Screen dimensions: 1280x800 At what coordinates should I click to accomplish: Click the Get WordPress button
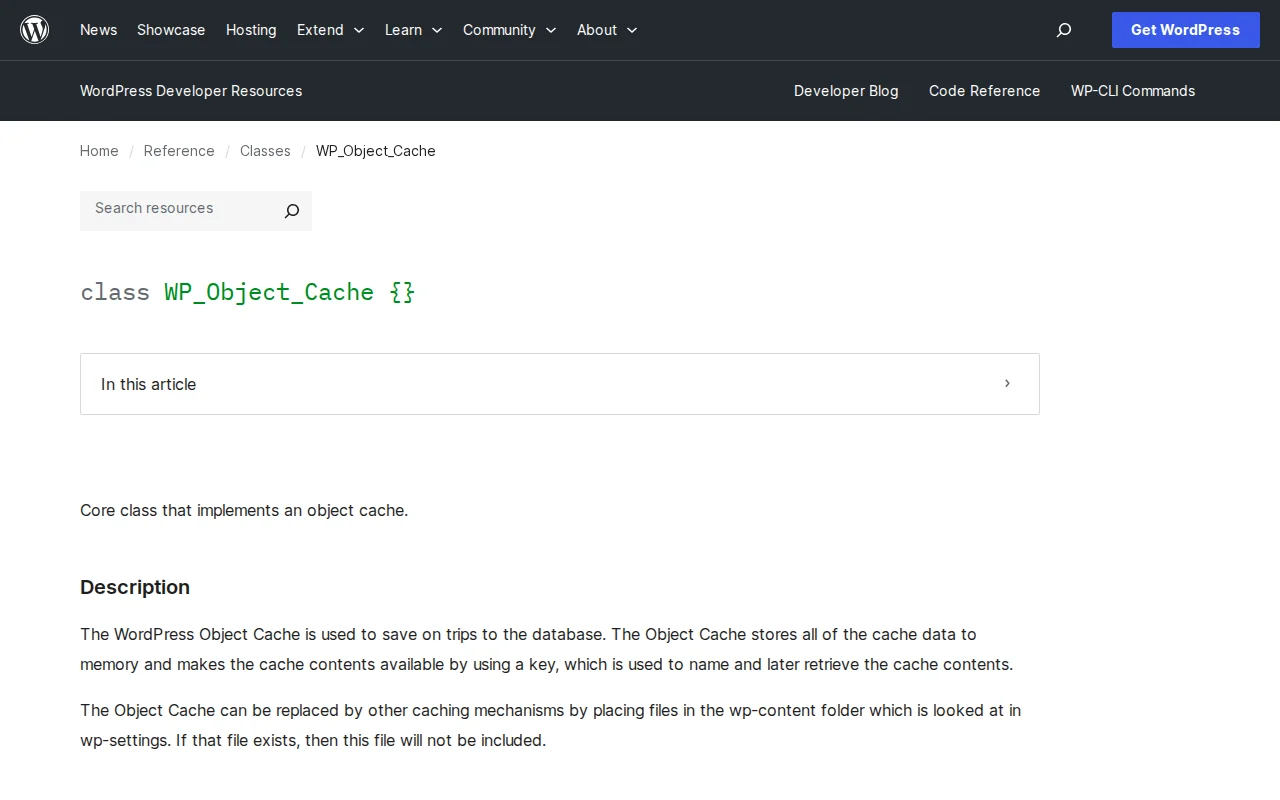[x=1185, y=30]
